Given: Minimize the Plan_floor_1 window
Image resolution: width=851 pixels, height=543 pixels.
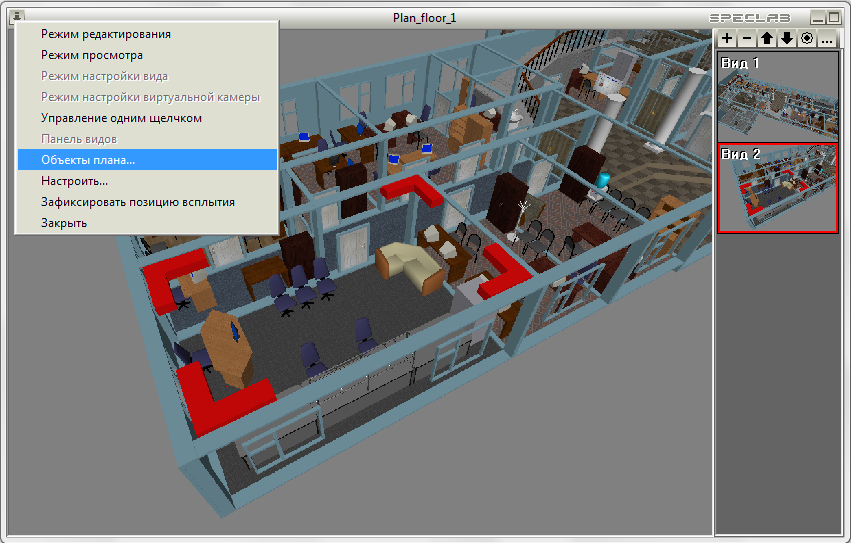Looking at the screenshot, I should pos(818,17).
